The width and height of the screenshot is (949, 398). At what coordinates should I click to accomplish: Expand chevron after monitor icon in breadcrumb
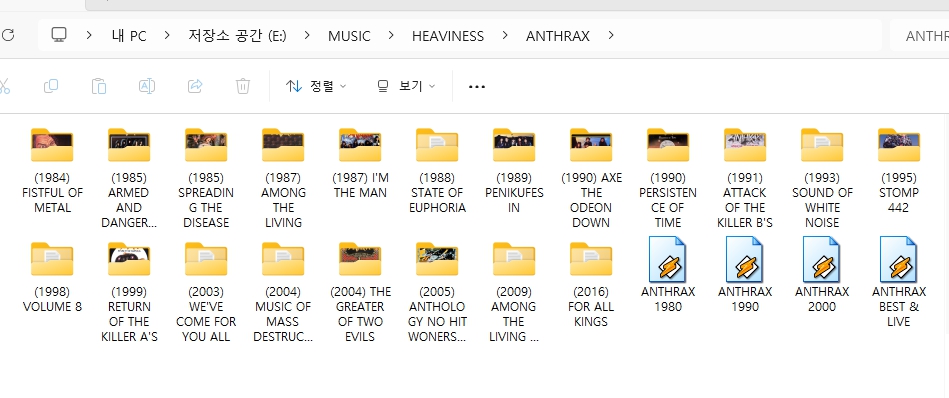click(89, 35)
